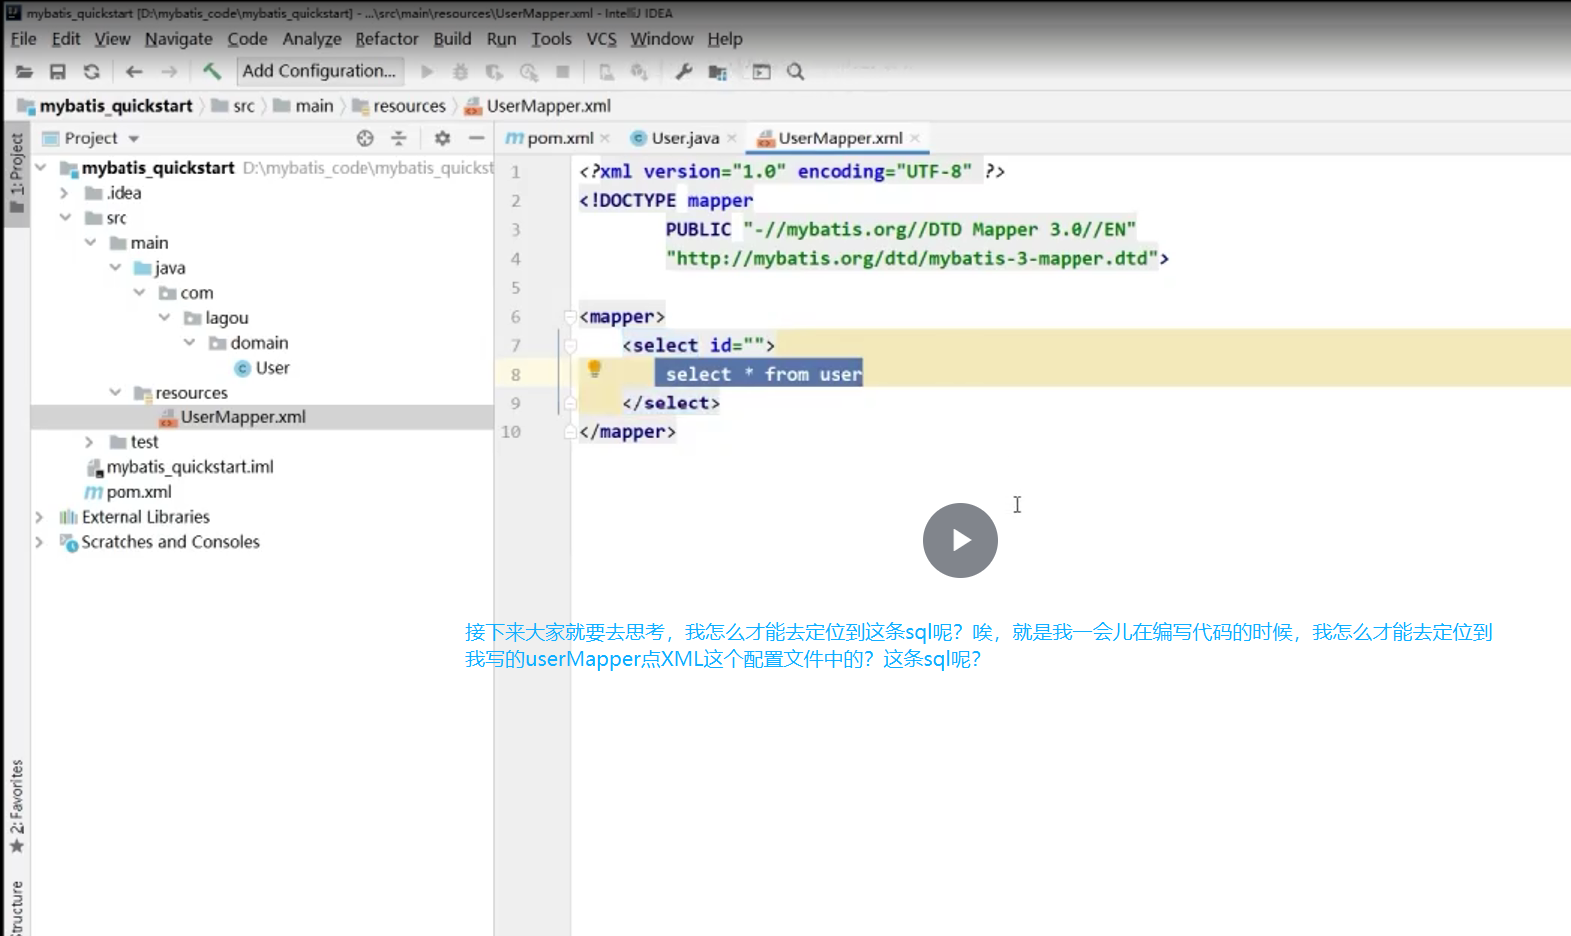Expand External Libraries
This screenshot has height=936, width=1571.
pyautogui.click(x=39, y=517)
